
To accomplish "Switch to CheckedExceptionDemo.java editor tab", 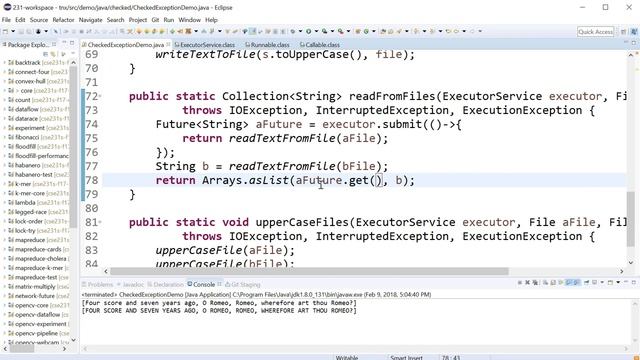I will point(125,44).
